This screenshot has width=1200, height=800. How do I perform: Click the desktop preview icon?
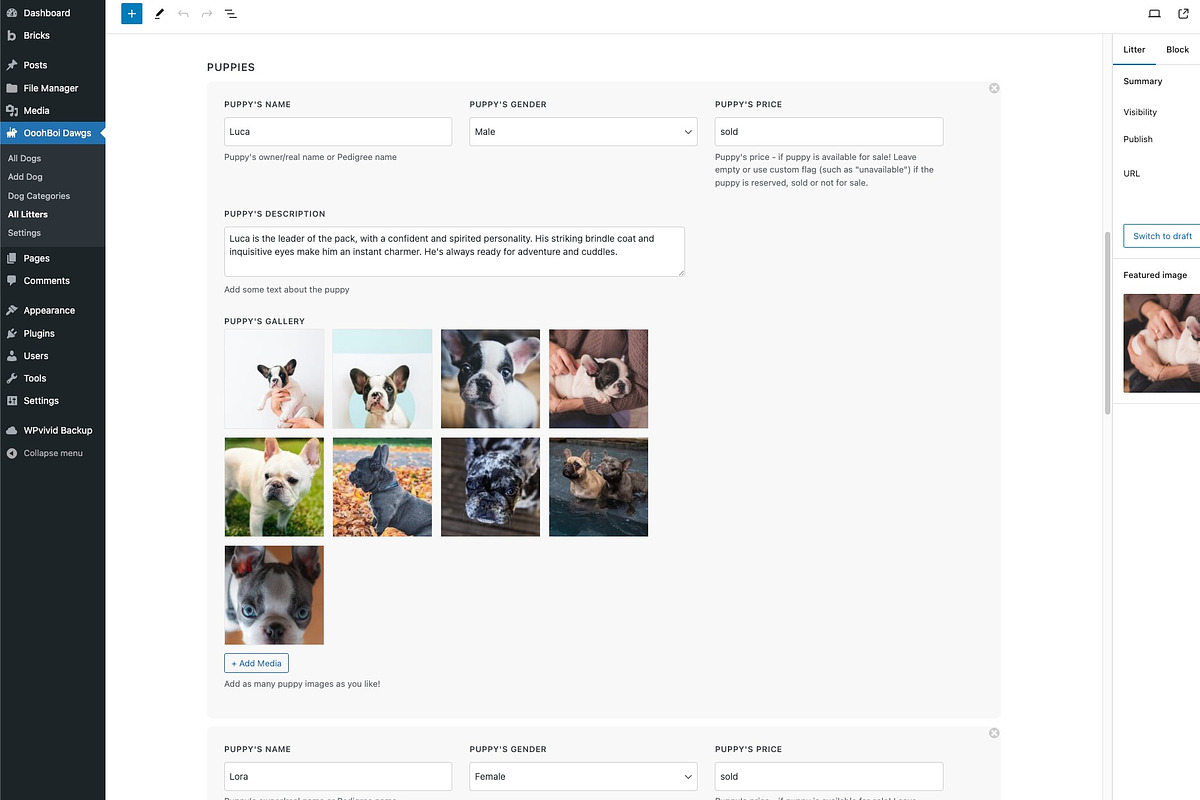[1154, 14]
